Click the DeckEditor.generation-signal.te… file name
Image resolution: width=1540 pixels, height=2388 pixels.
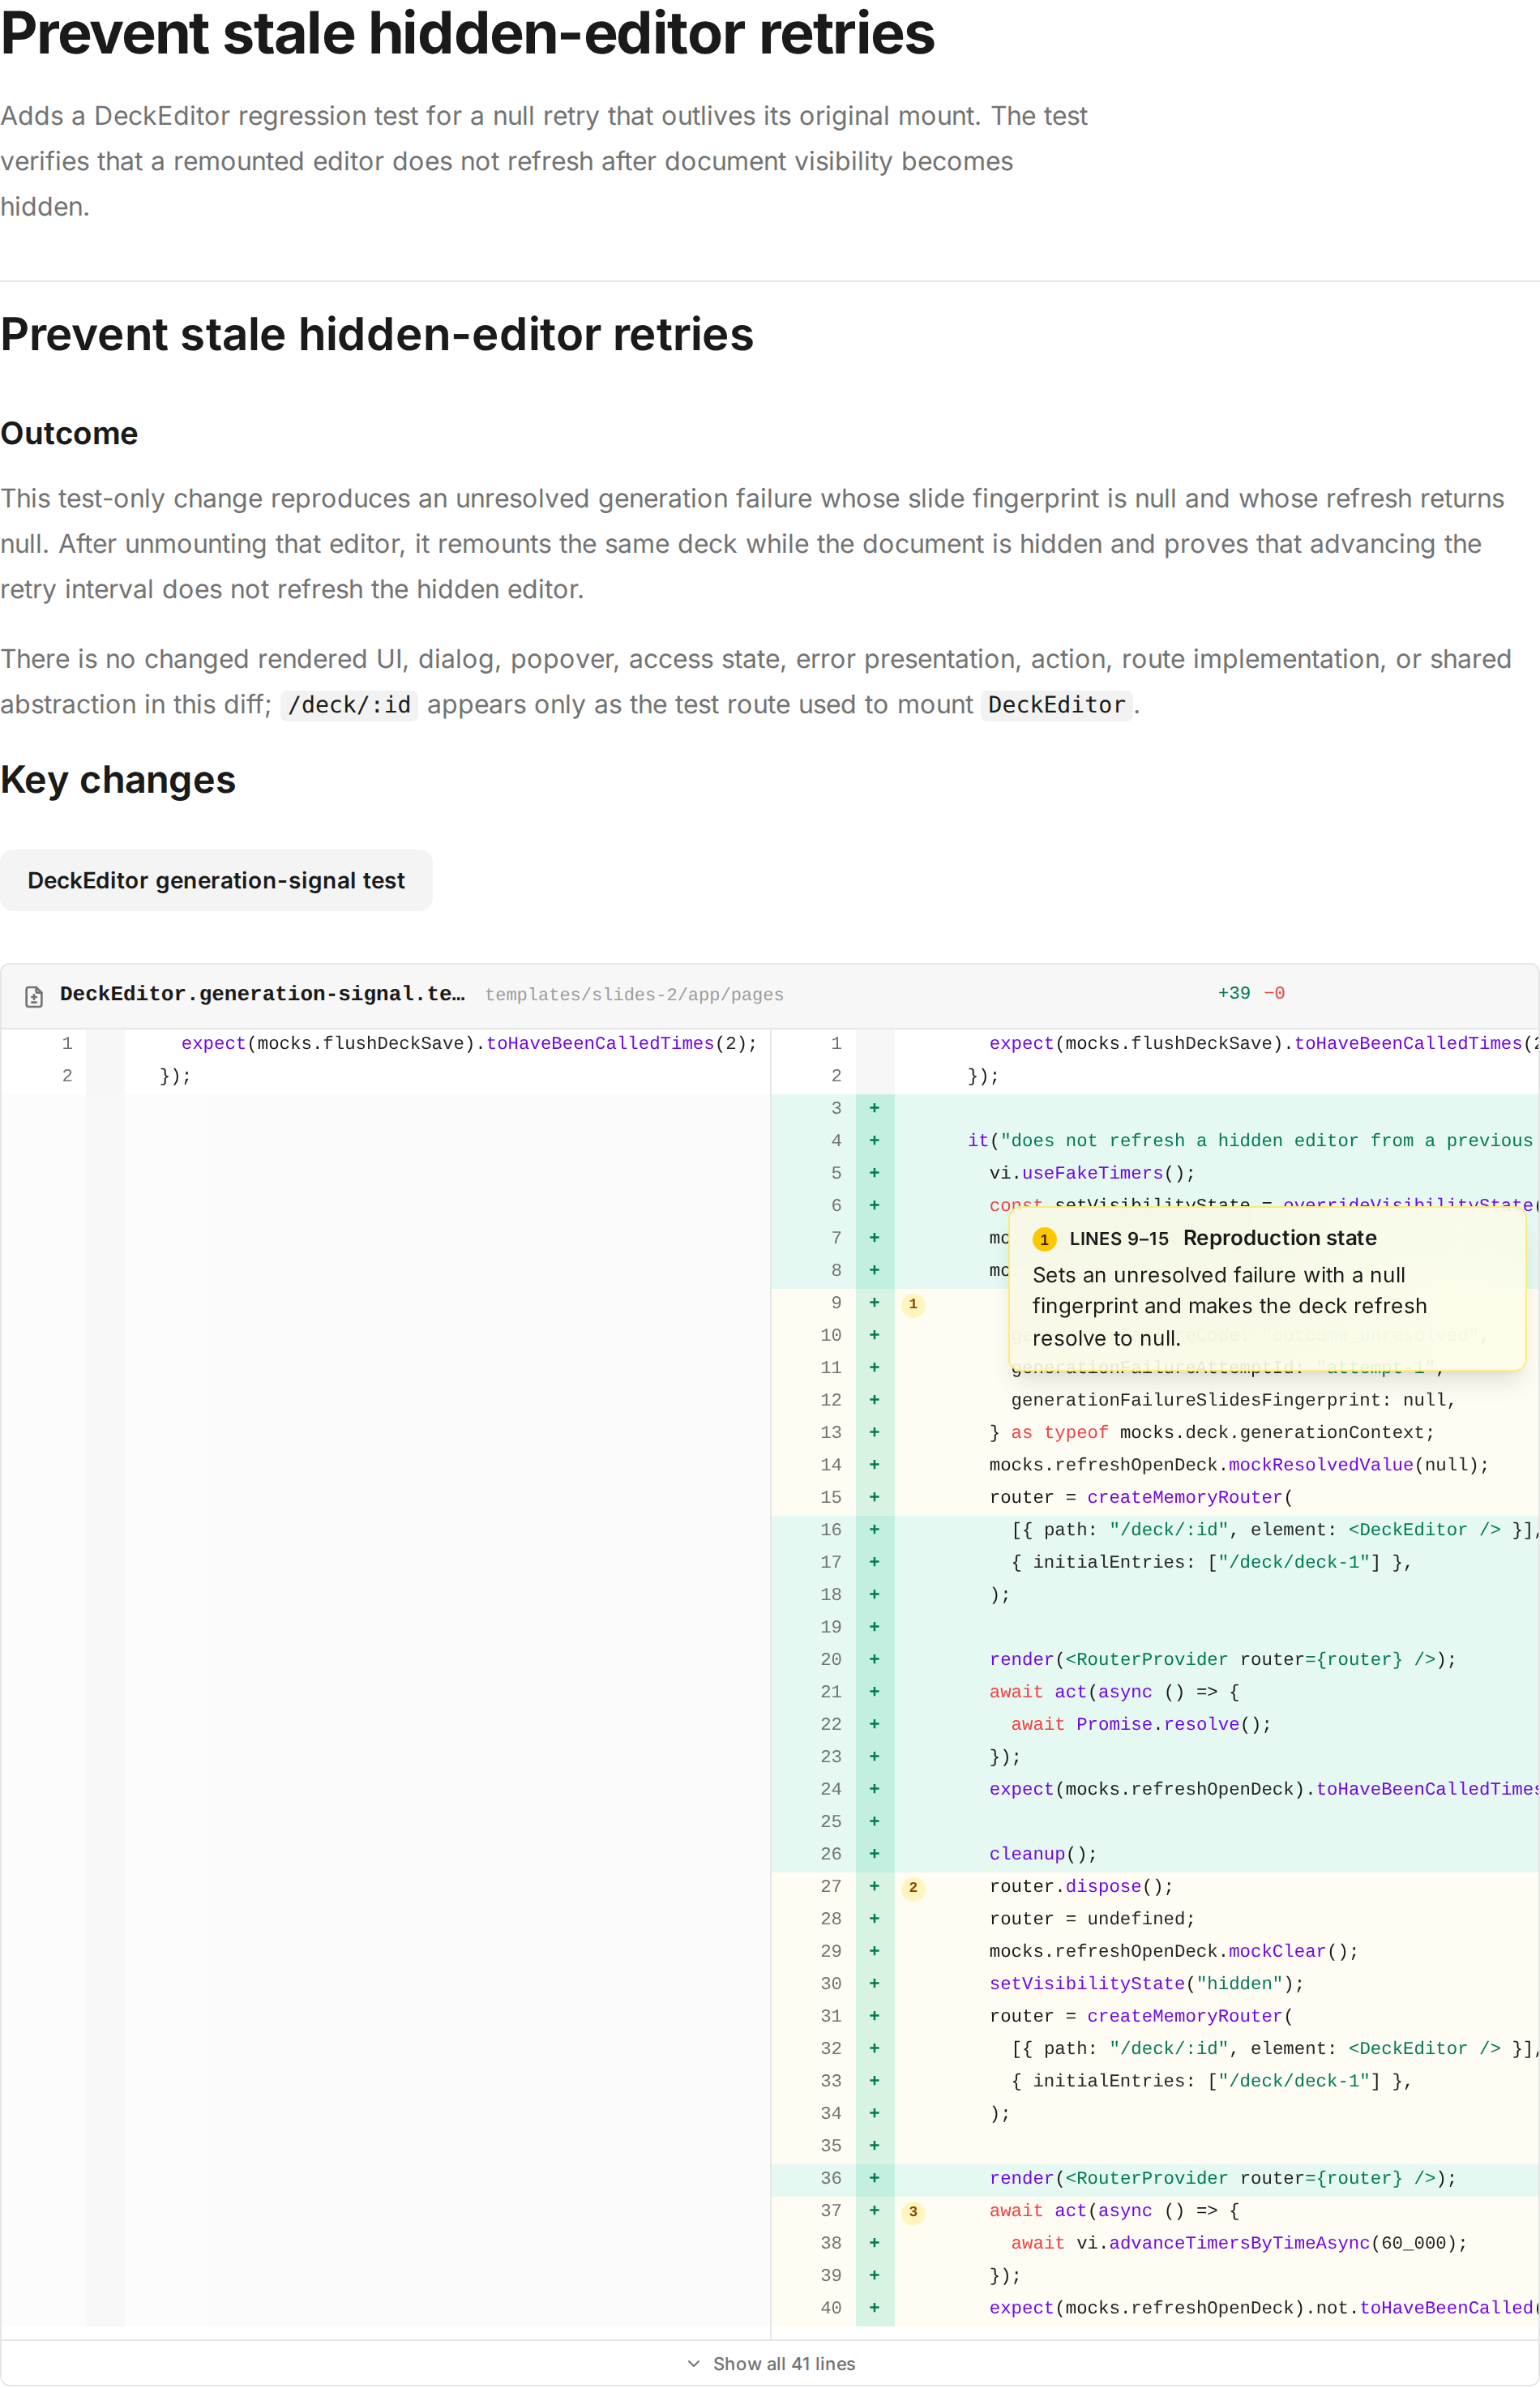click(x=262, y=994)
